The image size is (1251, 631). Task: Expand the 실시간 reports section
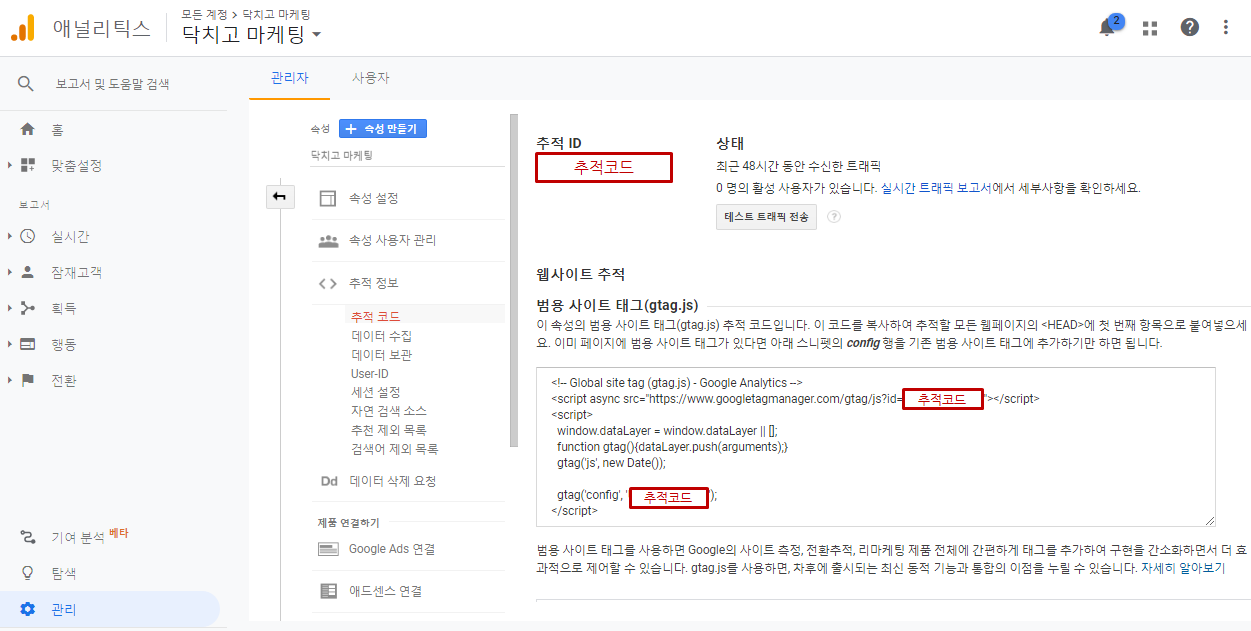tap(10, 236)
